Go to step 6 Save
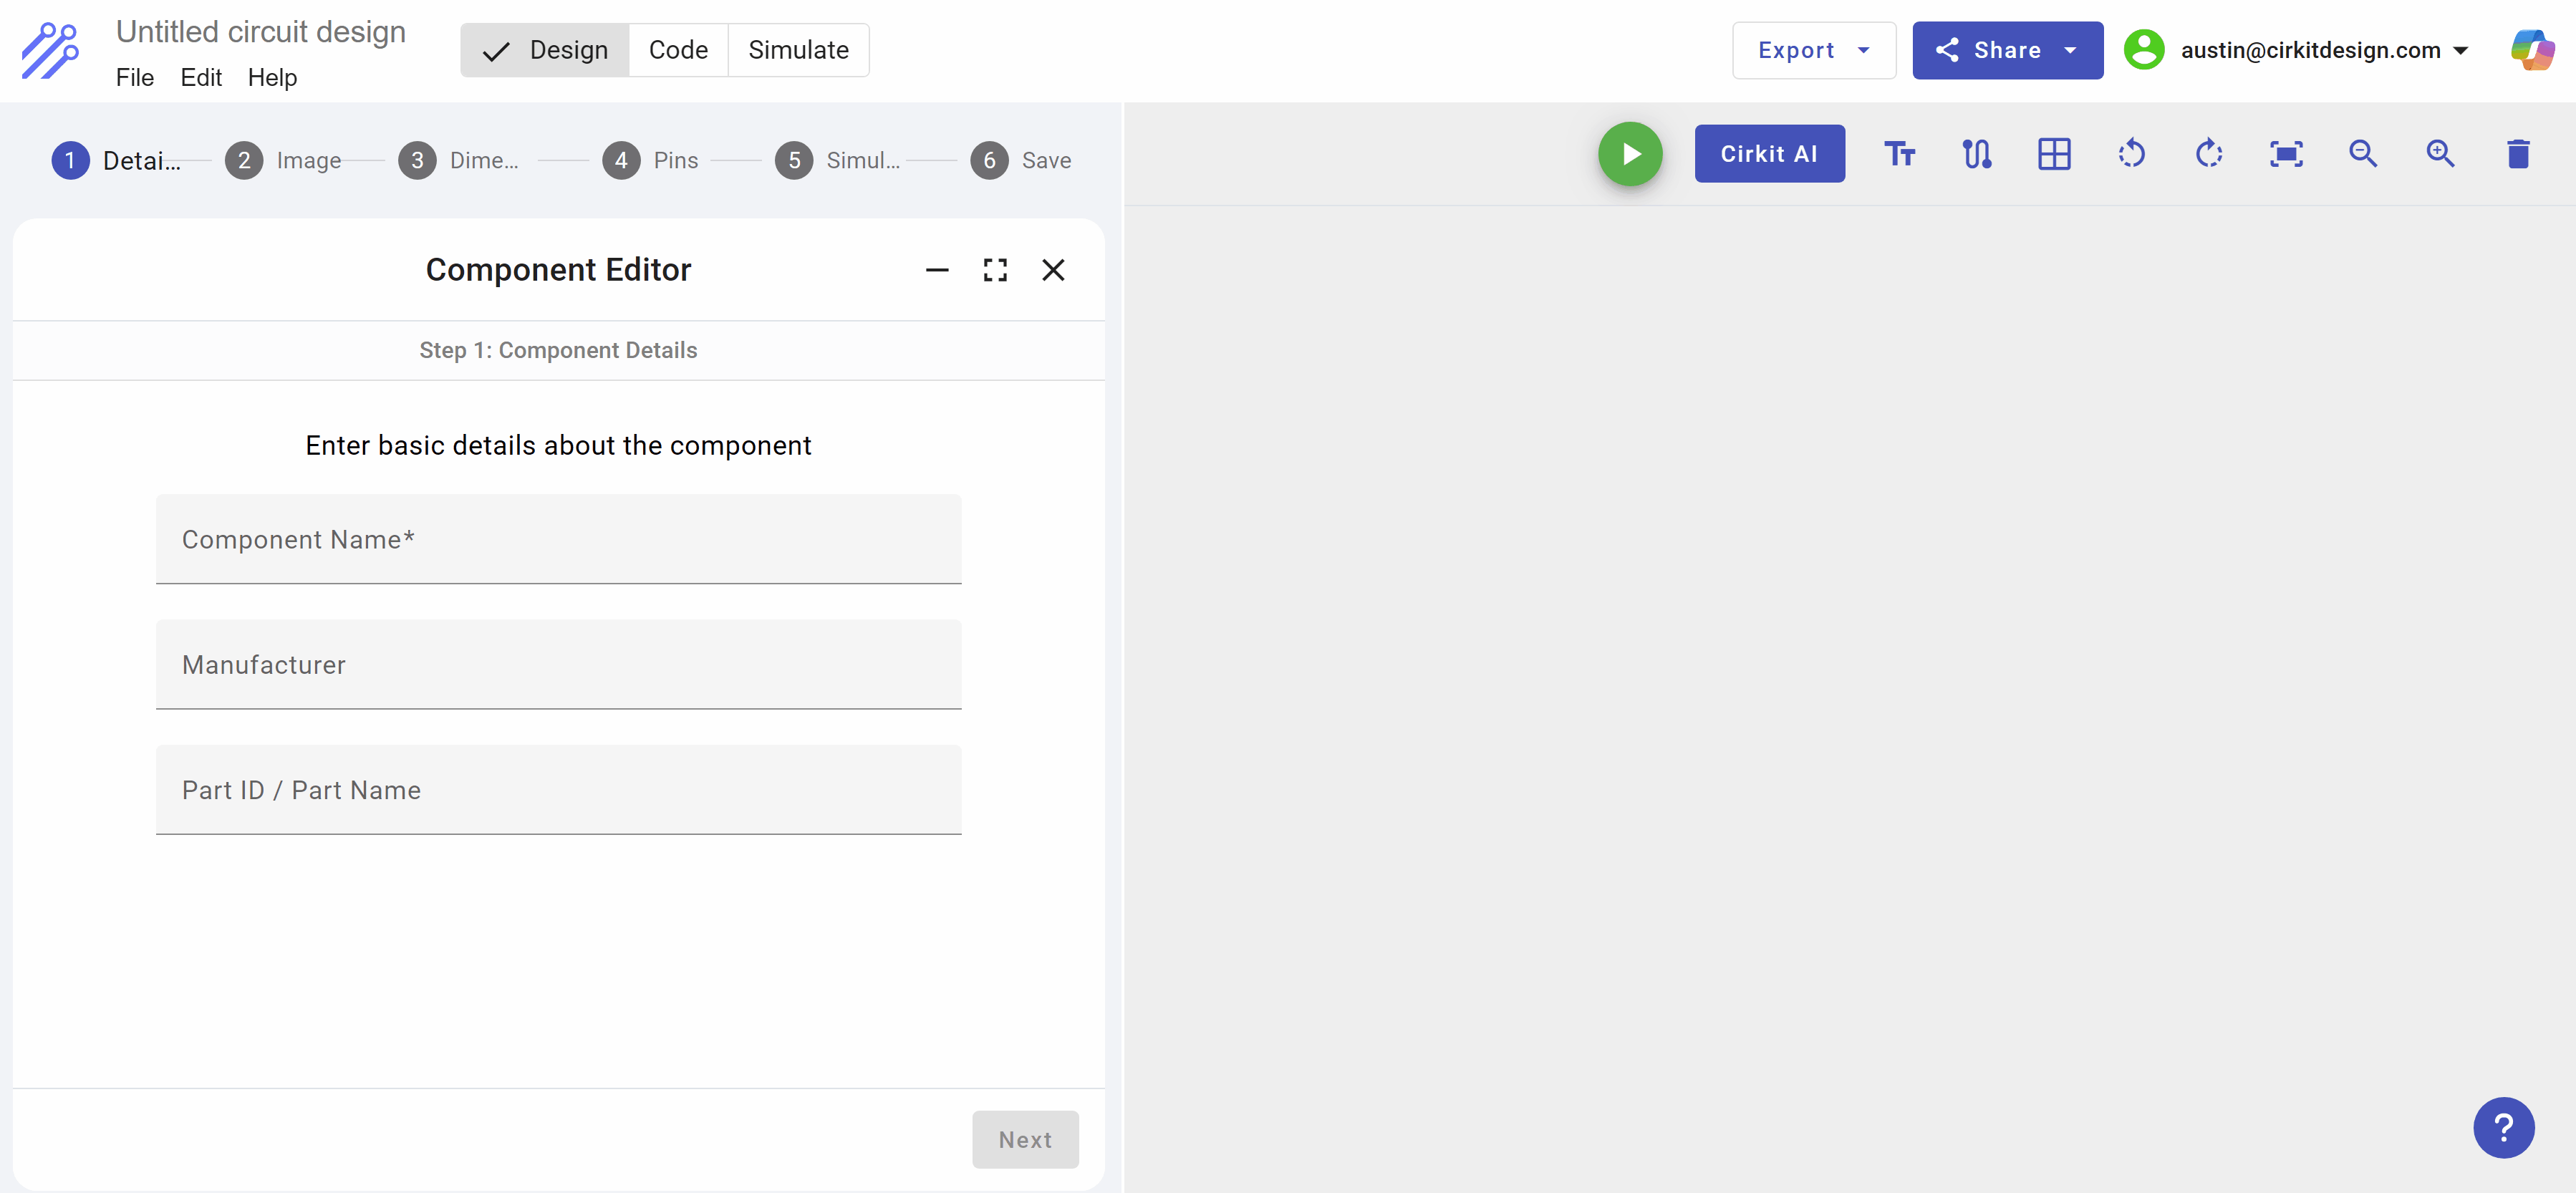 pos(1020,160)
